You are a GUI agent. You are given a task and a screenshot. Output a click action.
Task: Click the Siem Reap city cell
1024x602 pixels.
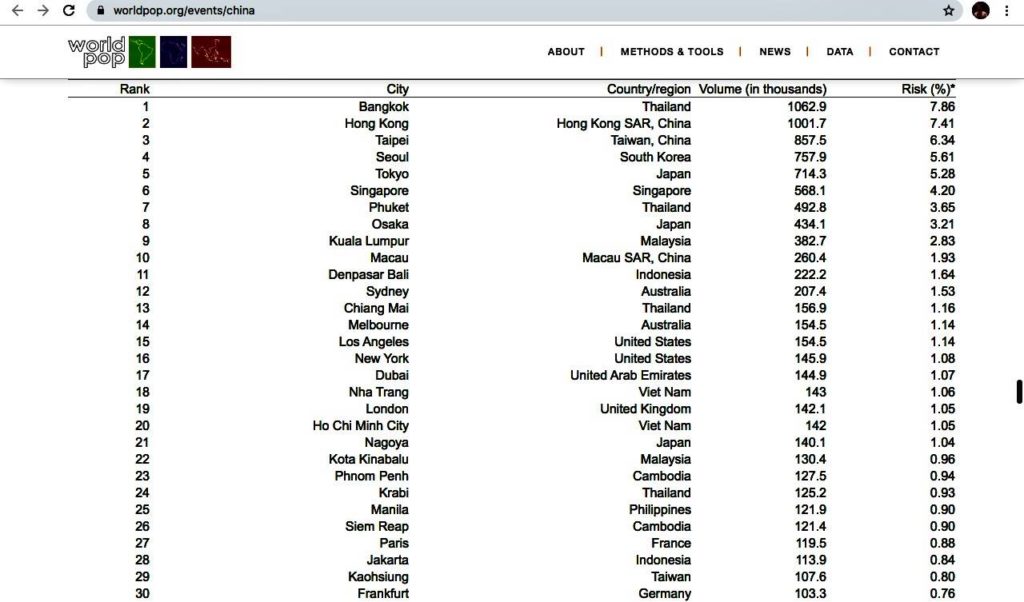(x=377, y=527)
